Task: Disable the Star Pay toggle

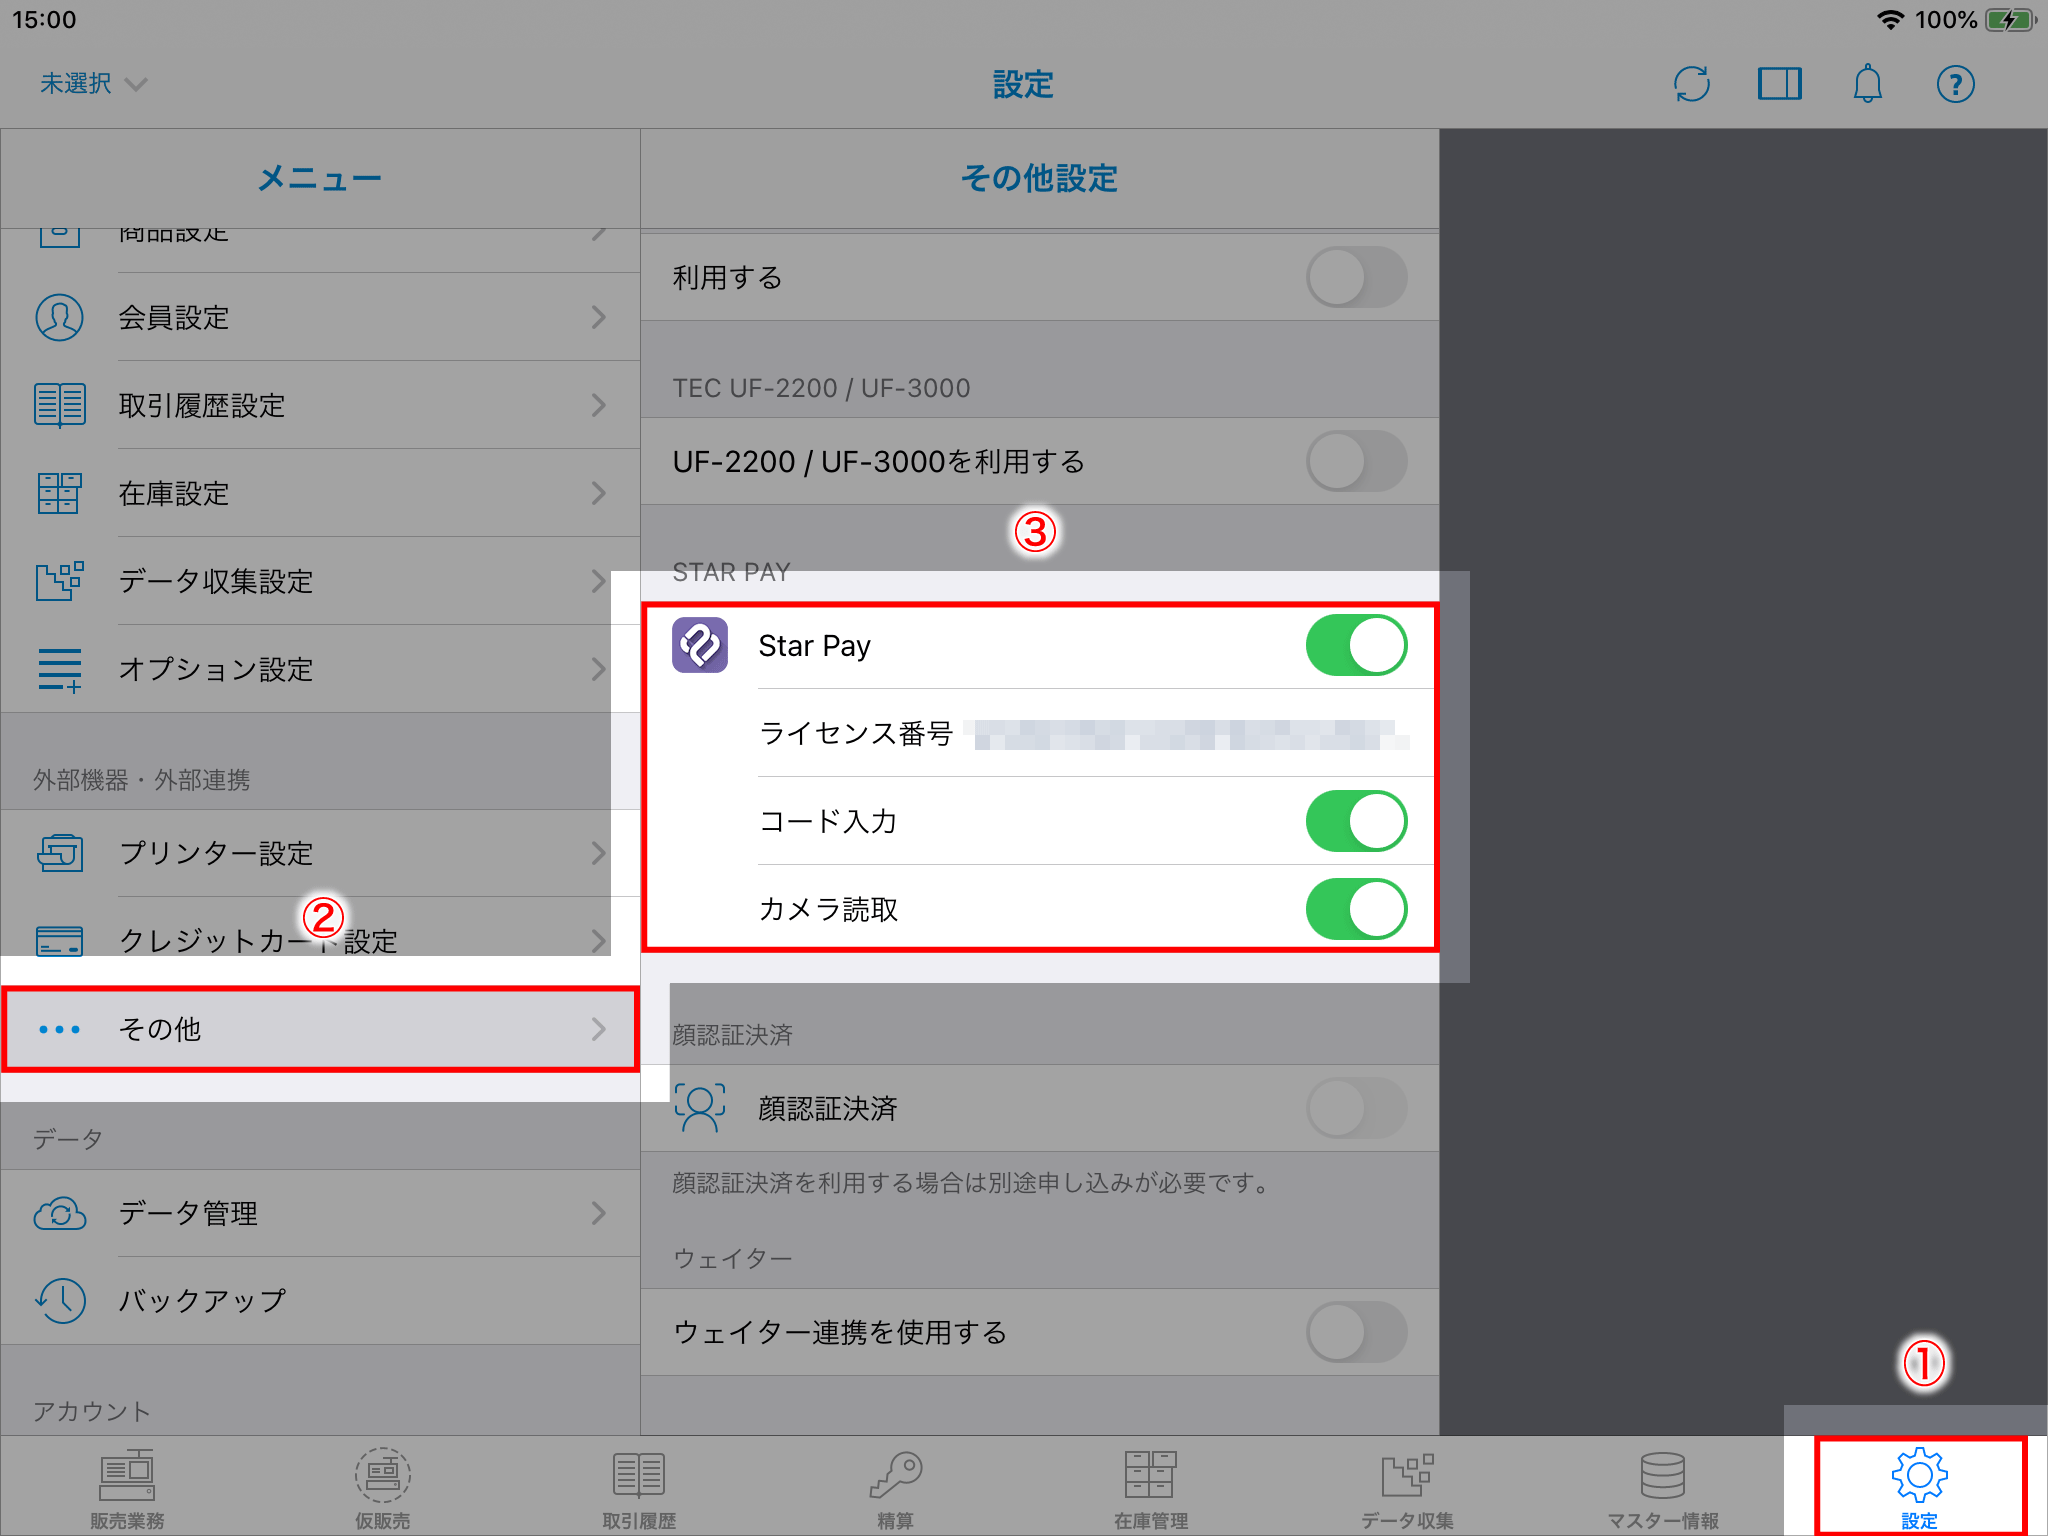Action: (1355, 646)
